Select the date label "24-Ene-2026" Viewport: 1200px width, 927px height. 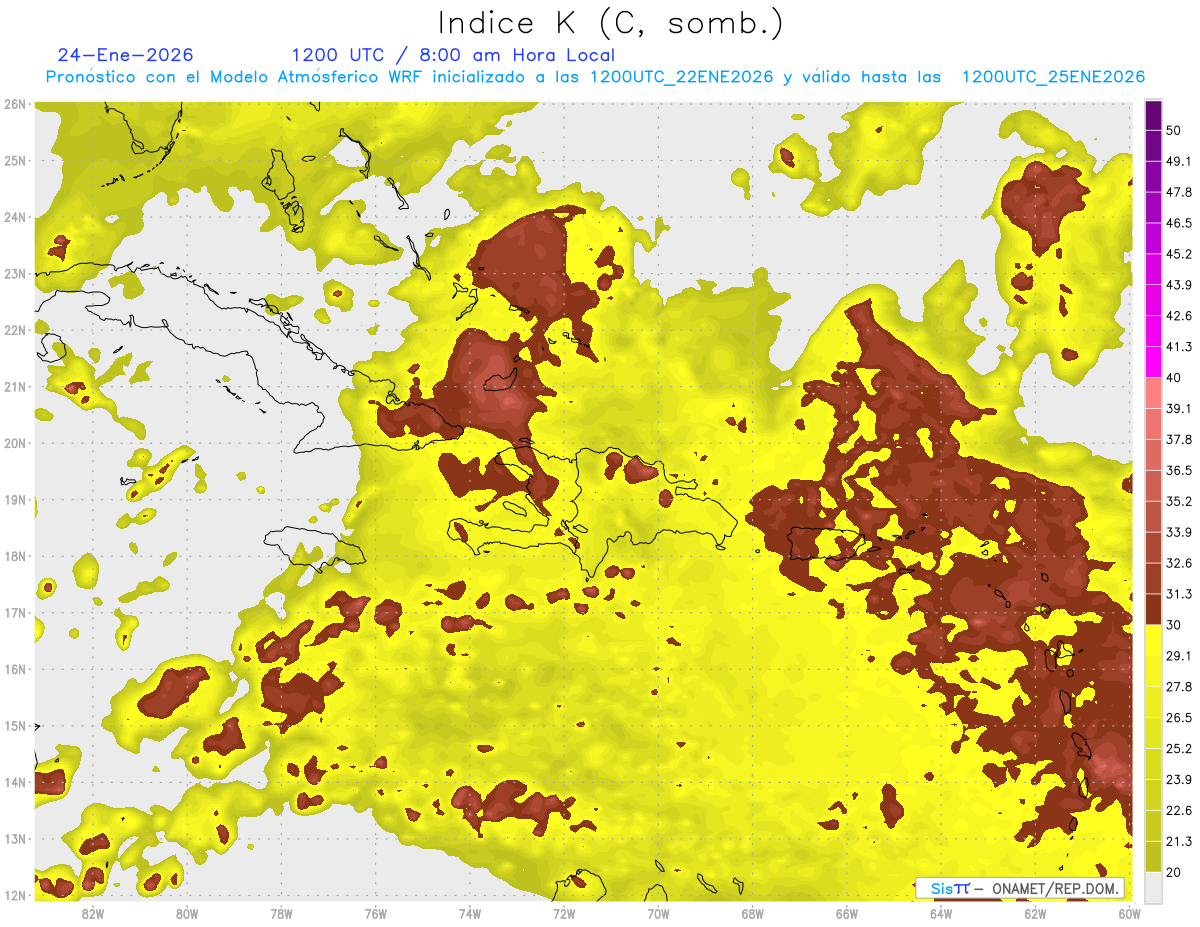coord(126,55)
